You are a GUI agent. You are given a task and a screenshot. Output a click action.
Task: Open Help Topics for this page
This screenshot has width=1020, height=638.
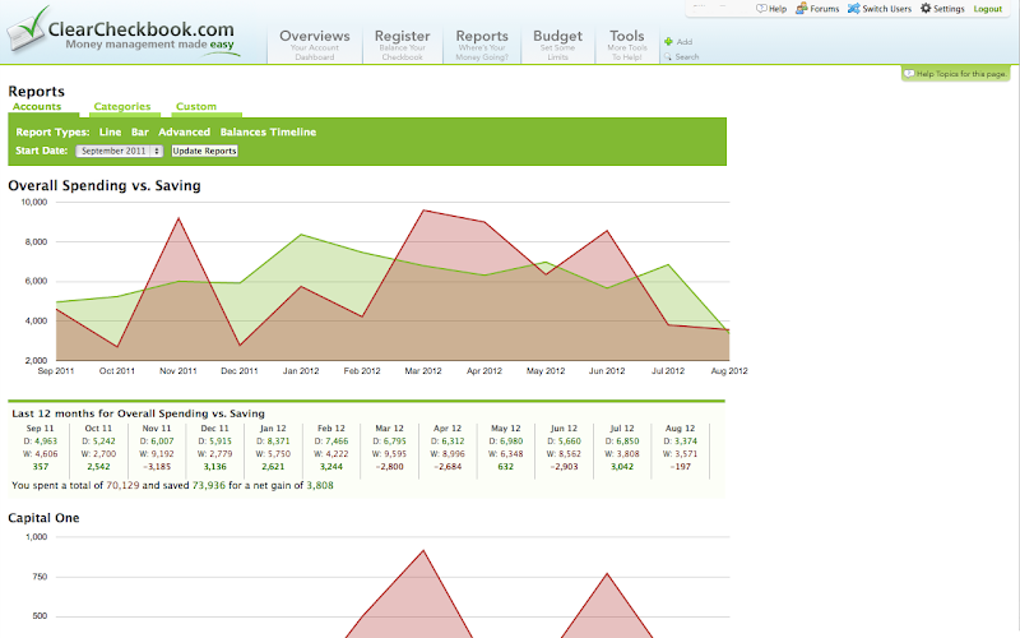coord(956,73)
